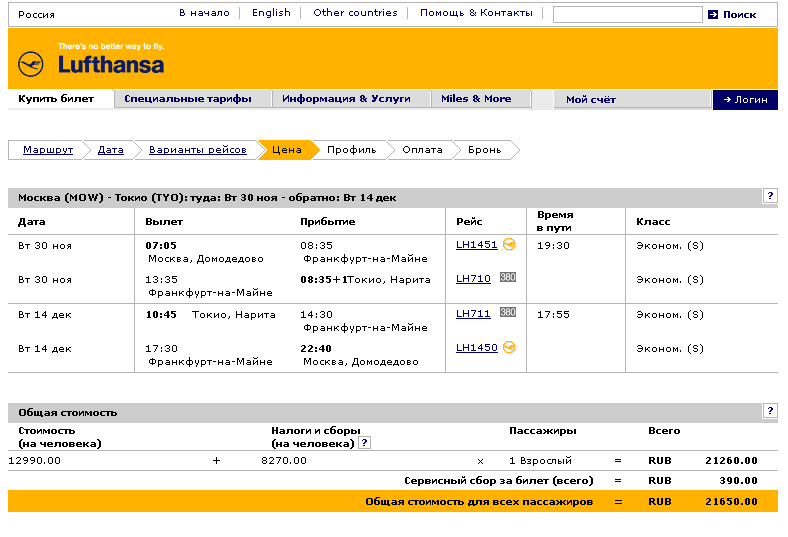Open flight LH710 details link
This screenshot has width=788, height=537.
[473, 278]
